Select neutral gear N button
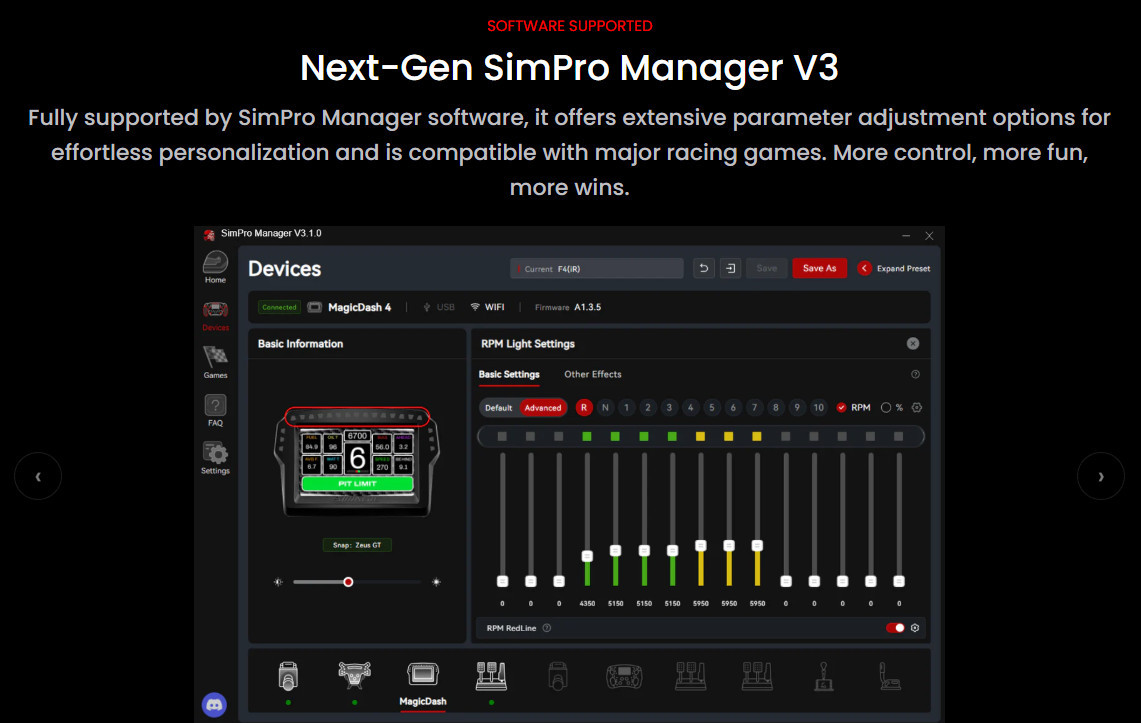 605,407
